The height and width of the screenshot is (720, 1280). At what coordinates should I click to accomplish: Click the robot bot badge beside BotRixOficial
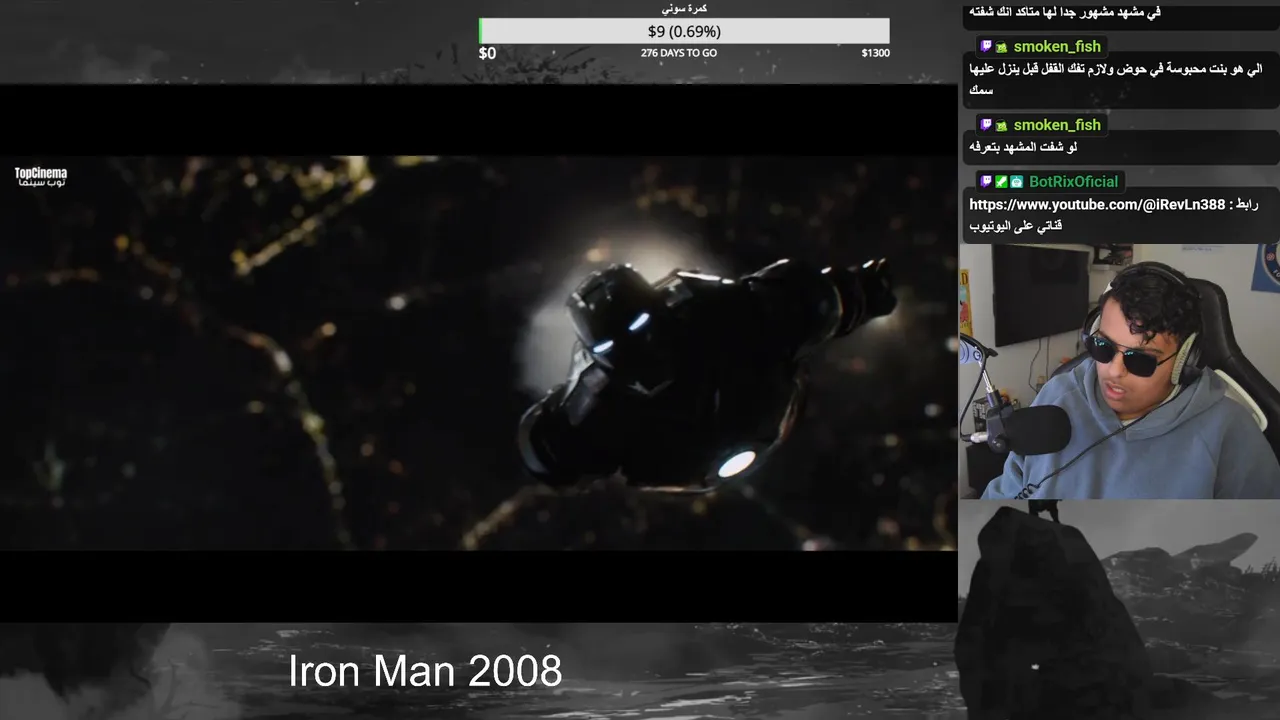[1016, 182]
